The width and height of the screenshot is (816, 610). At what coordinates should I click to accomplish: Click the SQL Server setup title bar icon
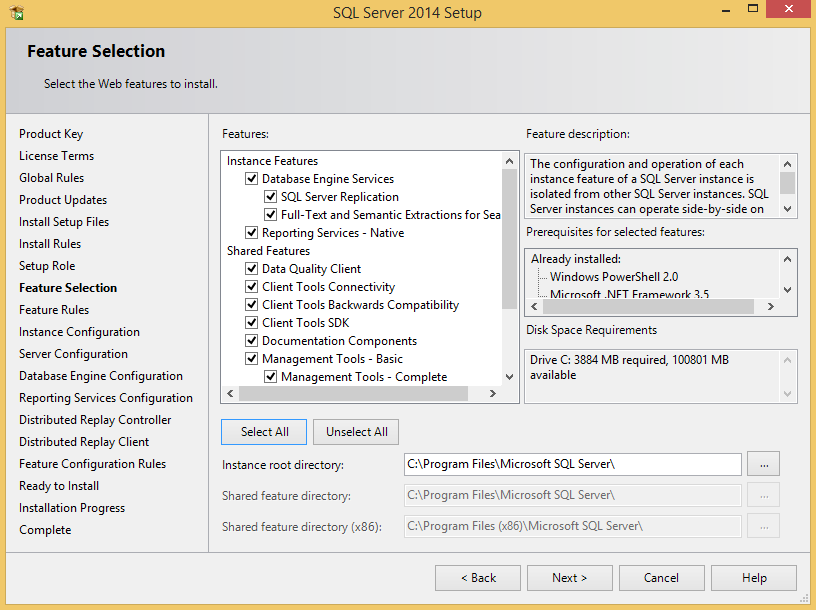17,12
